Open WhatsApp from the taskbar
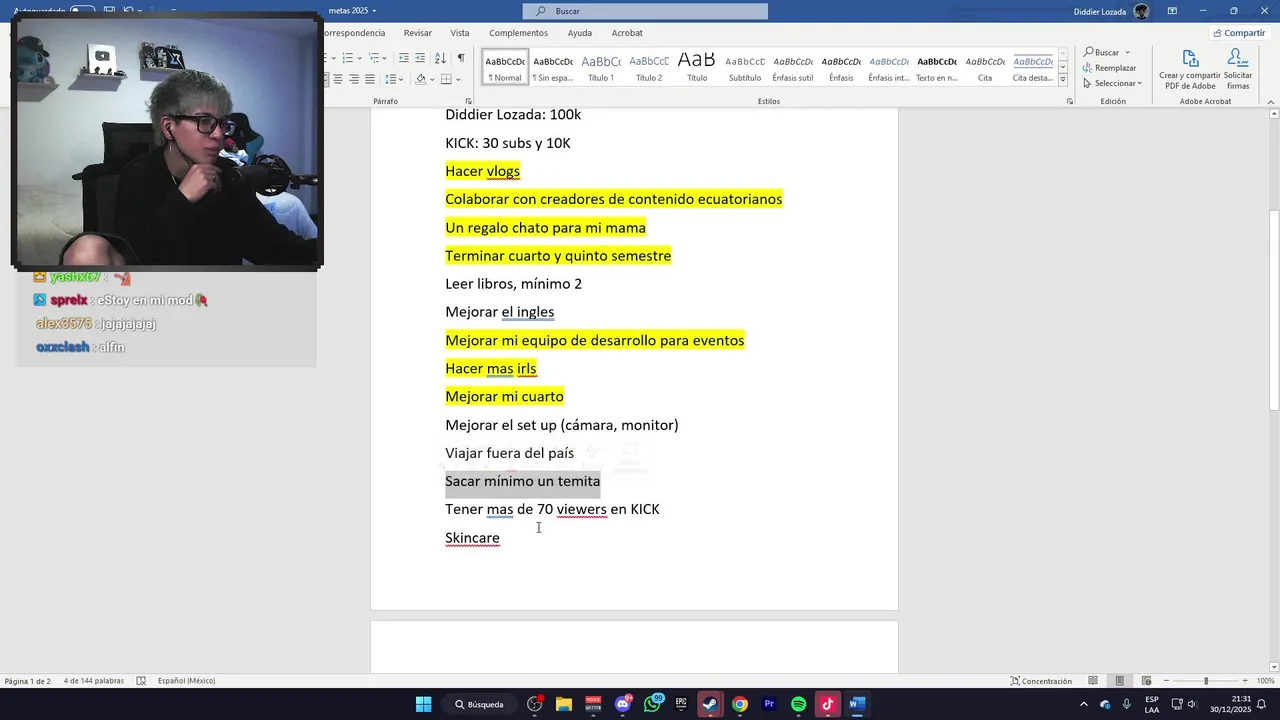This screenshot has height=720, width=1280. click(652, 704)
